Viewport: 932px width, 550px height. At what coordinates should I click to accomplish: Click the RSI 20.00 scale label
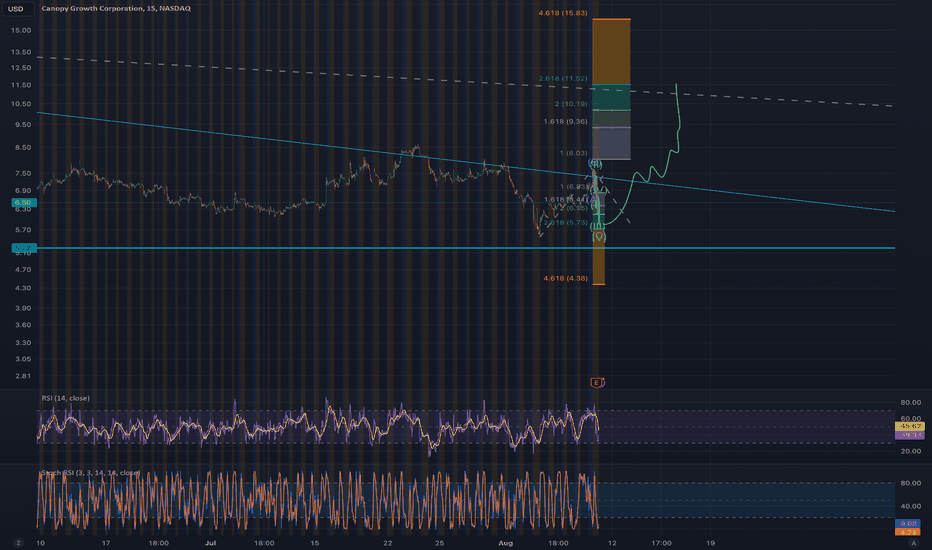[911, 451]
